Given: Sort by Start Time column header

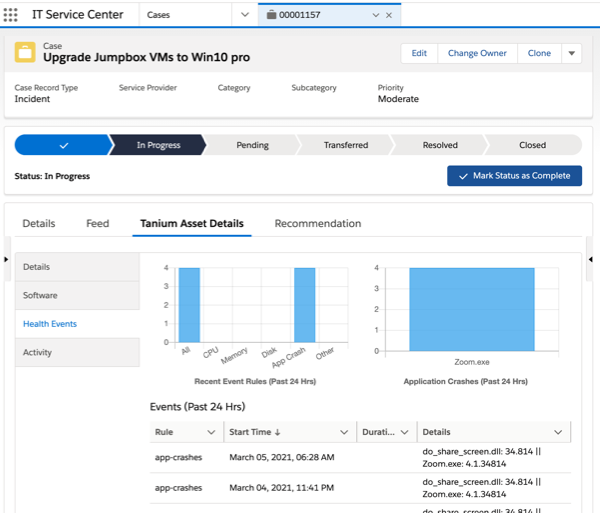Looking at the screenshot, I should [x=255, y=432].
